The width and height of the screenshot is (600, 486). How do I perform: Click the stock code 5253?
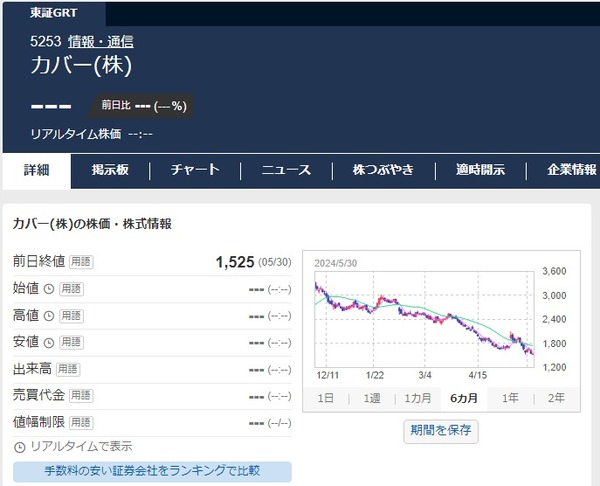(x=46, y=41)
